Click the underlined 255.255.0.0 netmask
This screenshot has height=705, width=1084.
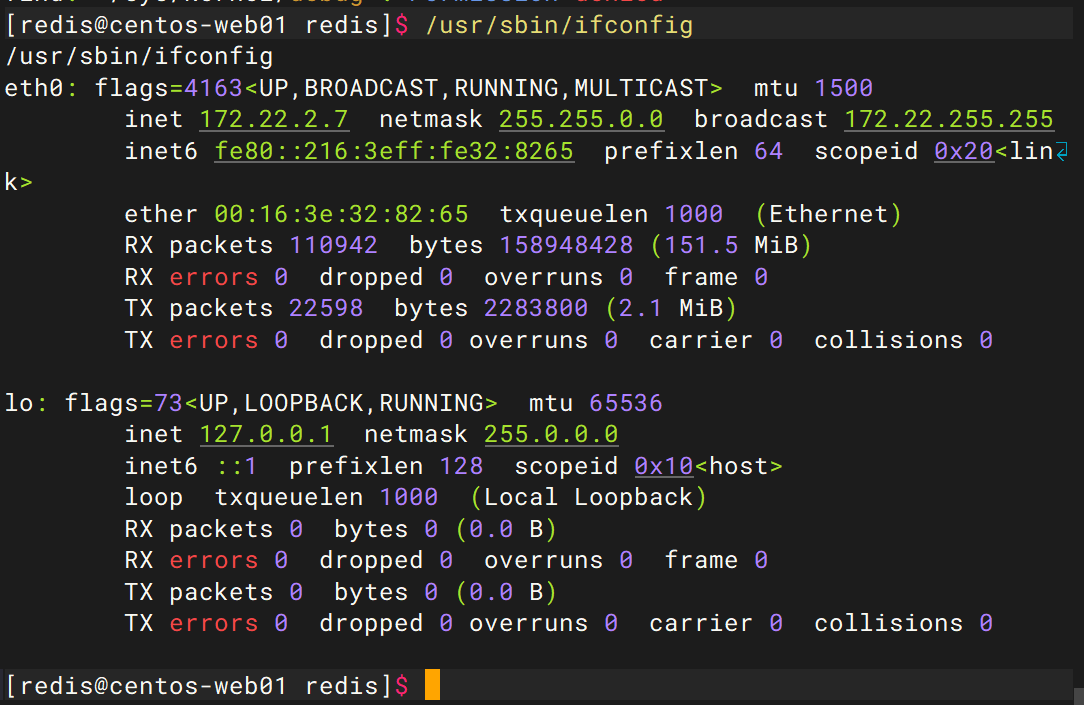coord(581,120)
